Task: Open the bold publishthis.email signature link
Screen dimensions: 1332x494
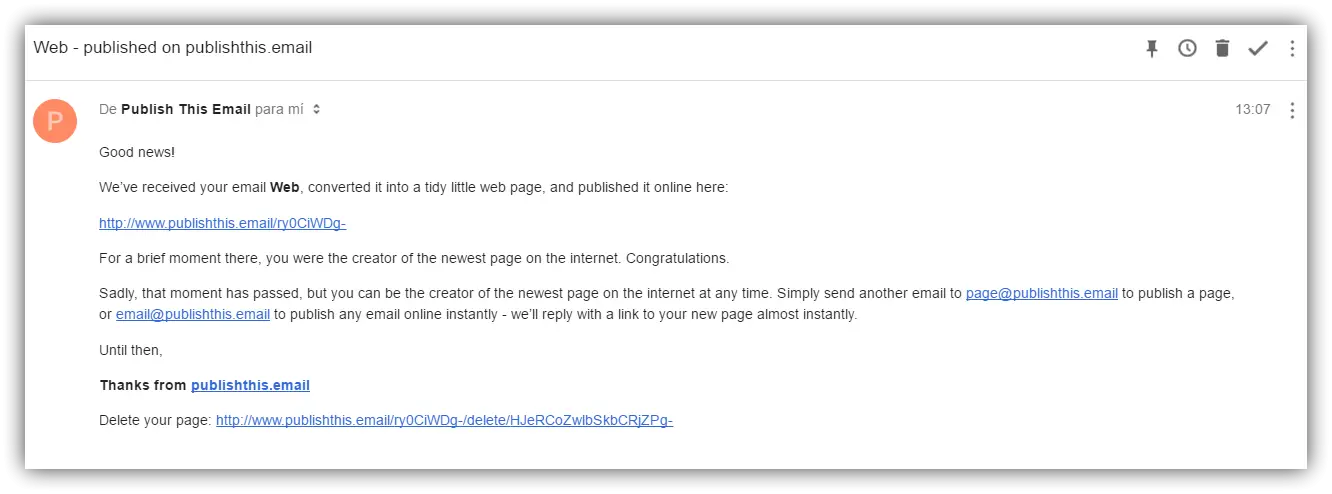Action: point(250,385)
